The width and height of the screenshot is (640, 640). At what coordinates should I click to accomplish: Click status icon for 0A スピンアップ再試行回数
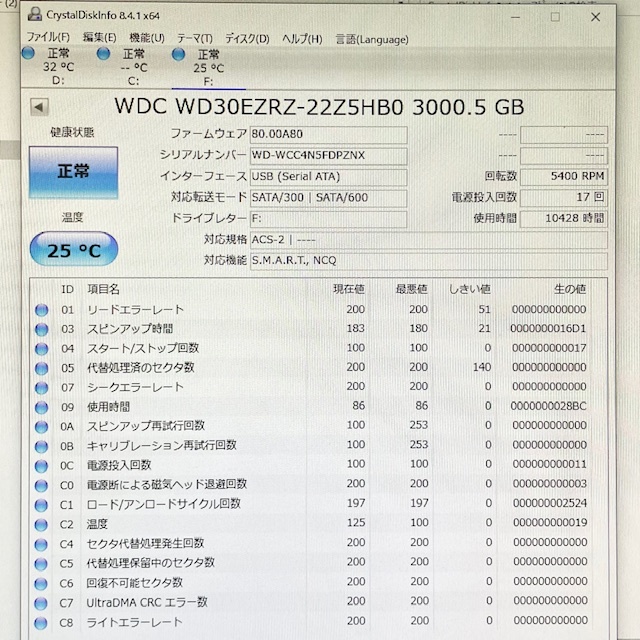[x=41, y=427]
